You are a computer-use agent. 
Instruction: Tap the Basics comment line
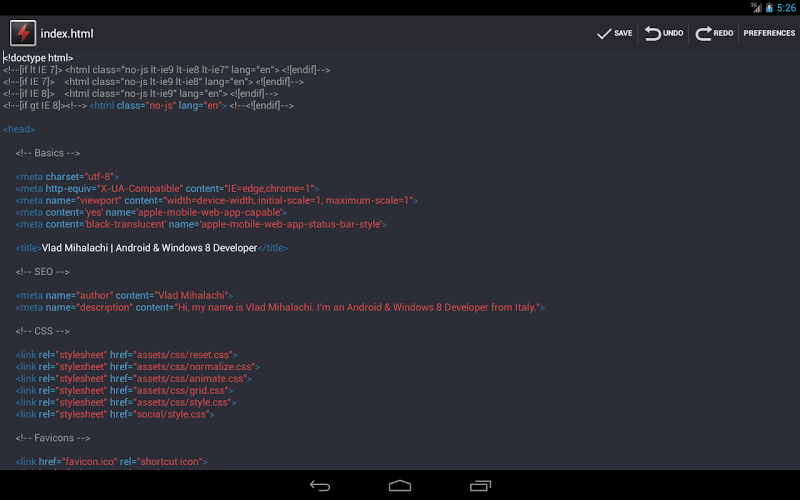pyautogui.click(x=47, y=153)
